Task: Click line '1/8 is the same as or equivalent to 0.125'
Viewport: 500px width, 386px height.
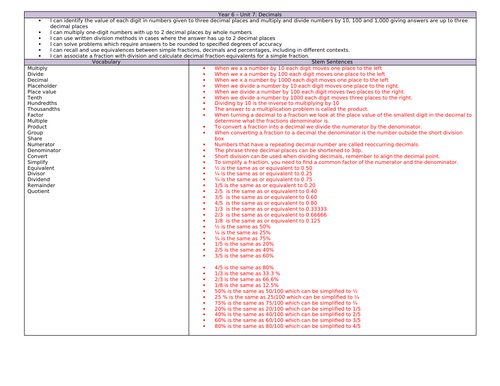Action: 267,221
